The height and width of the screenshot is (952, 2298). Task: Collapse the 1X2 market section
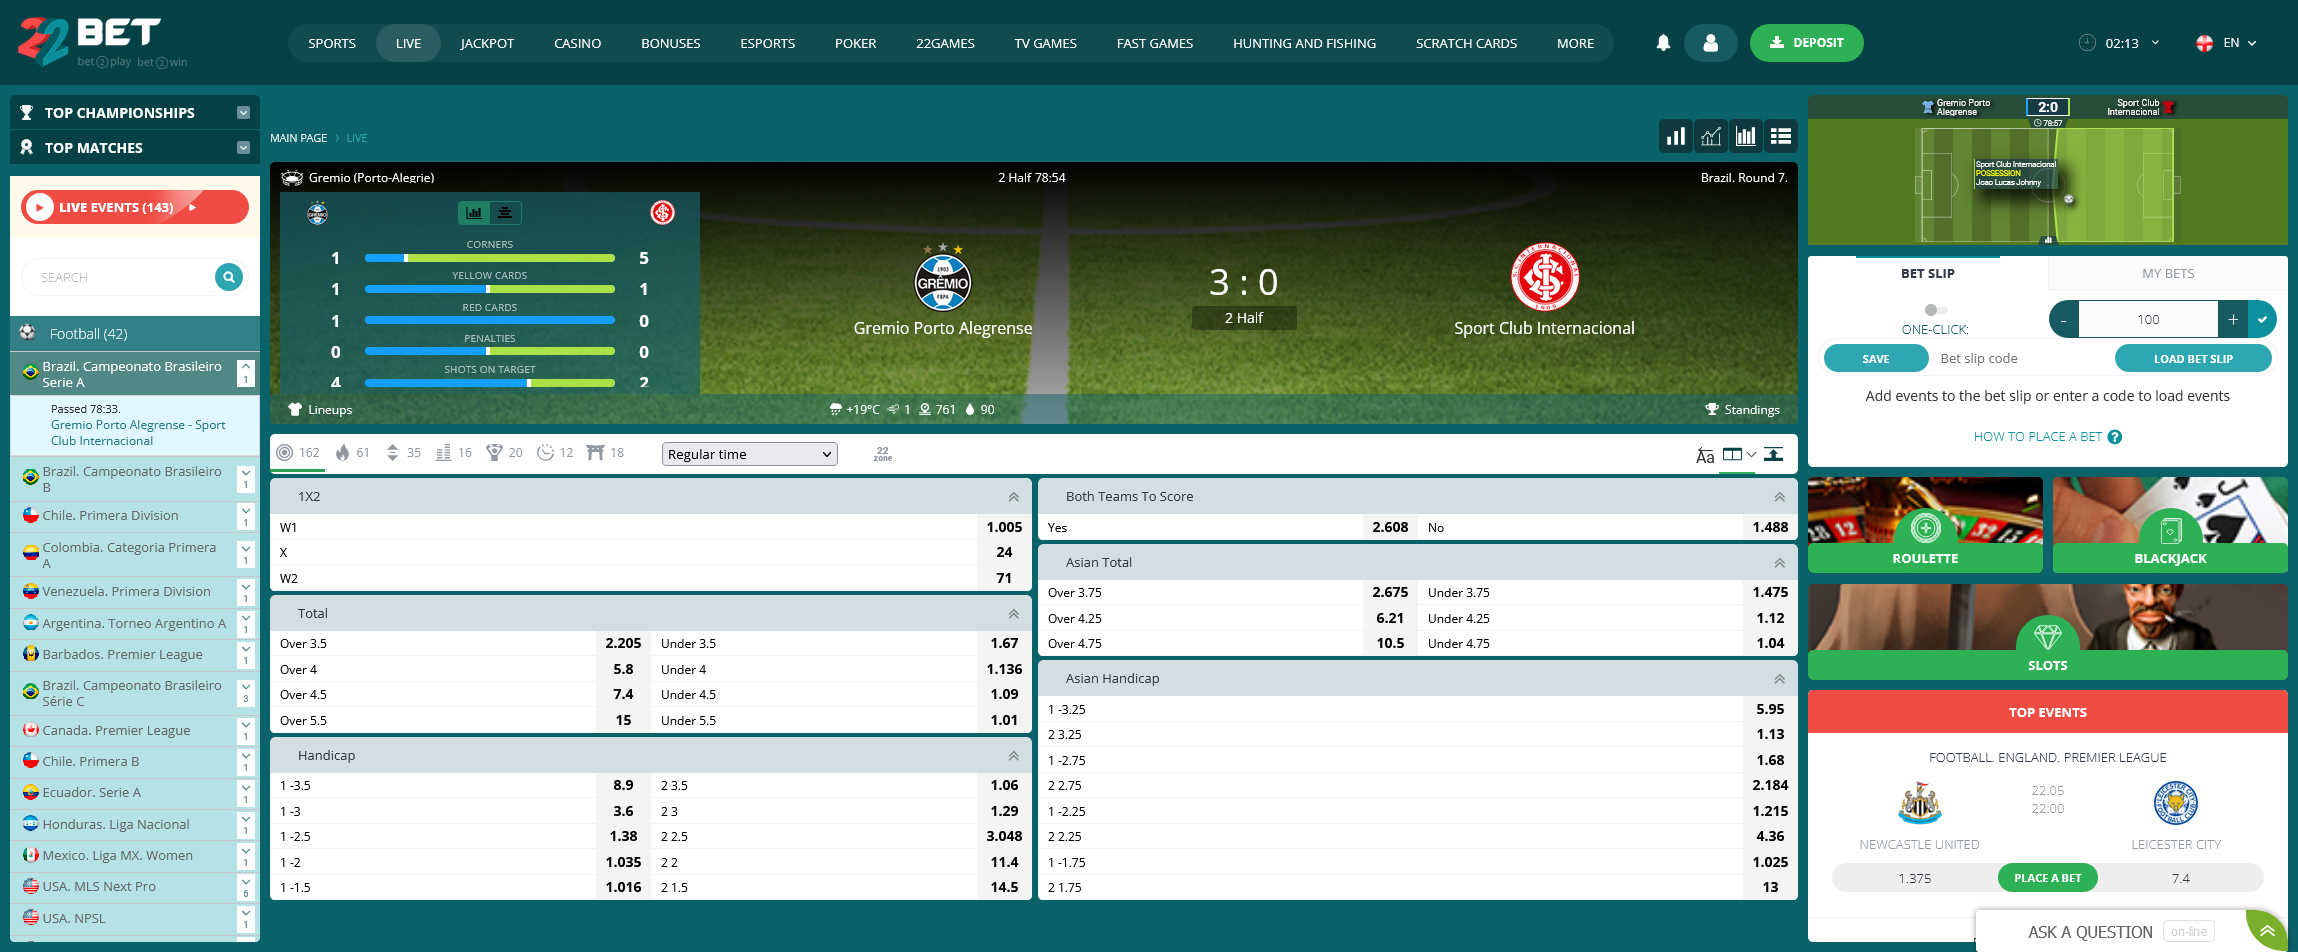click(x=1013, y=497)
